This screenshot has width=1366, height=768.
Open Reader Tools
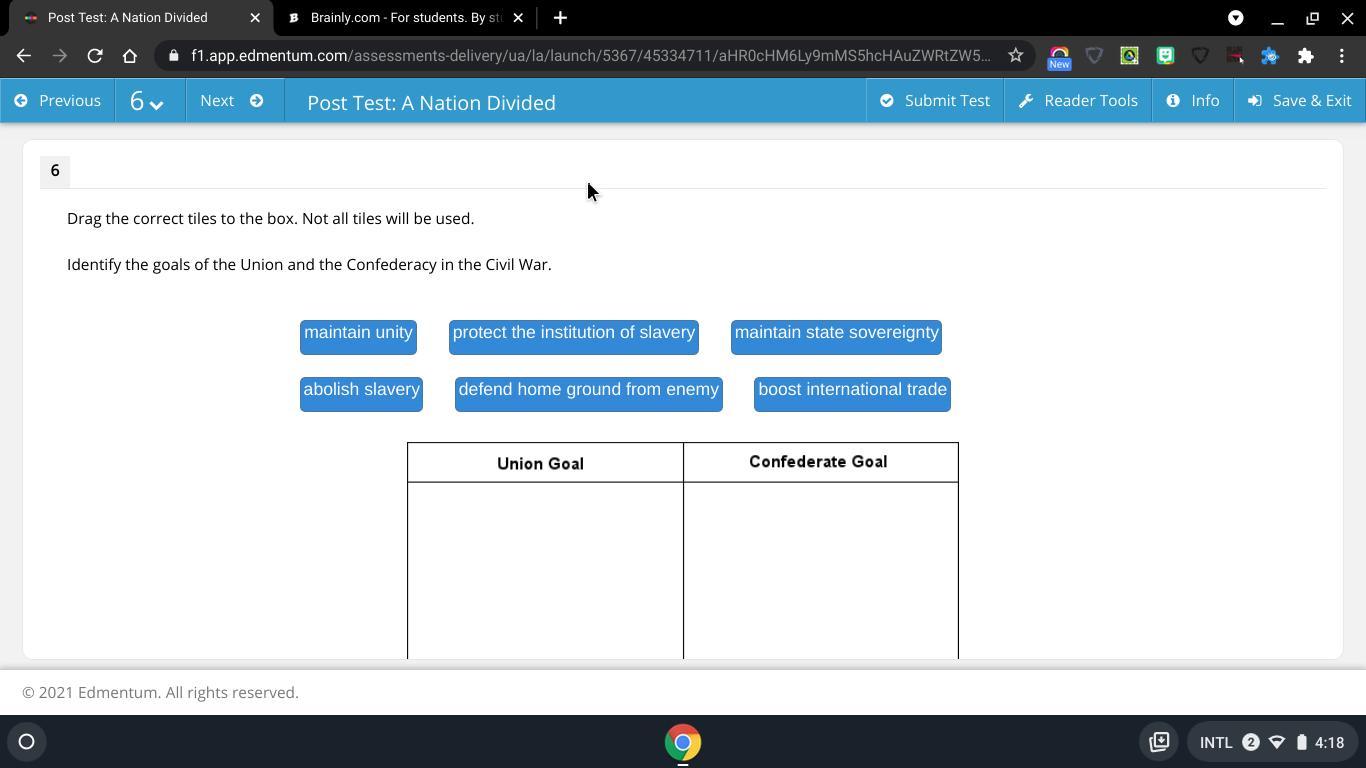[1078, 101]
